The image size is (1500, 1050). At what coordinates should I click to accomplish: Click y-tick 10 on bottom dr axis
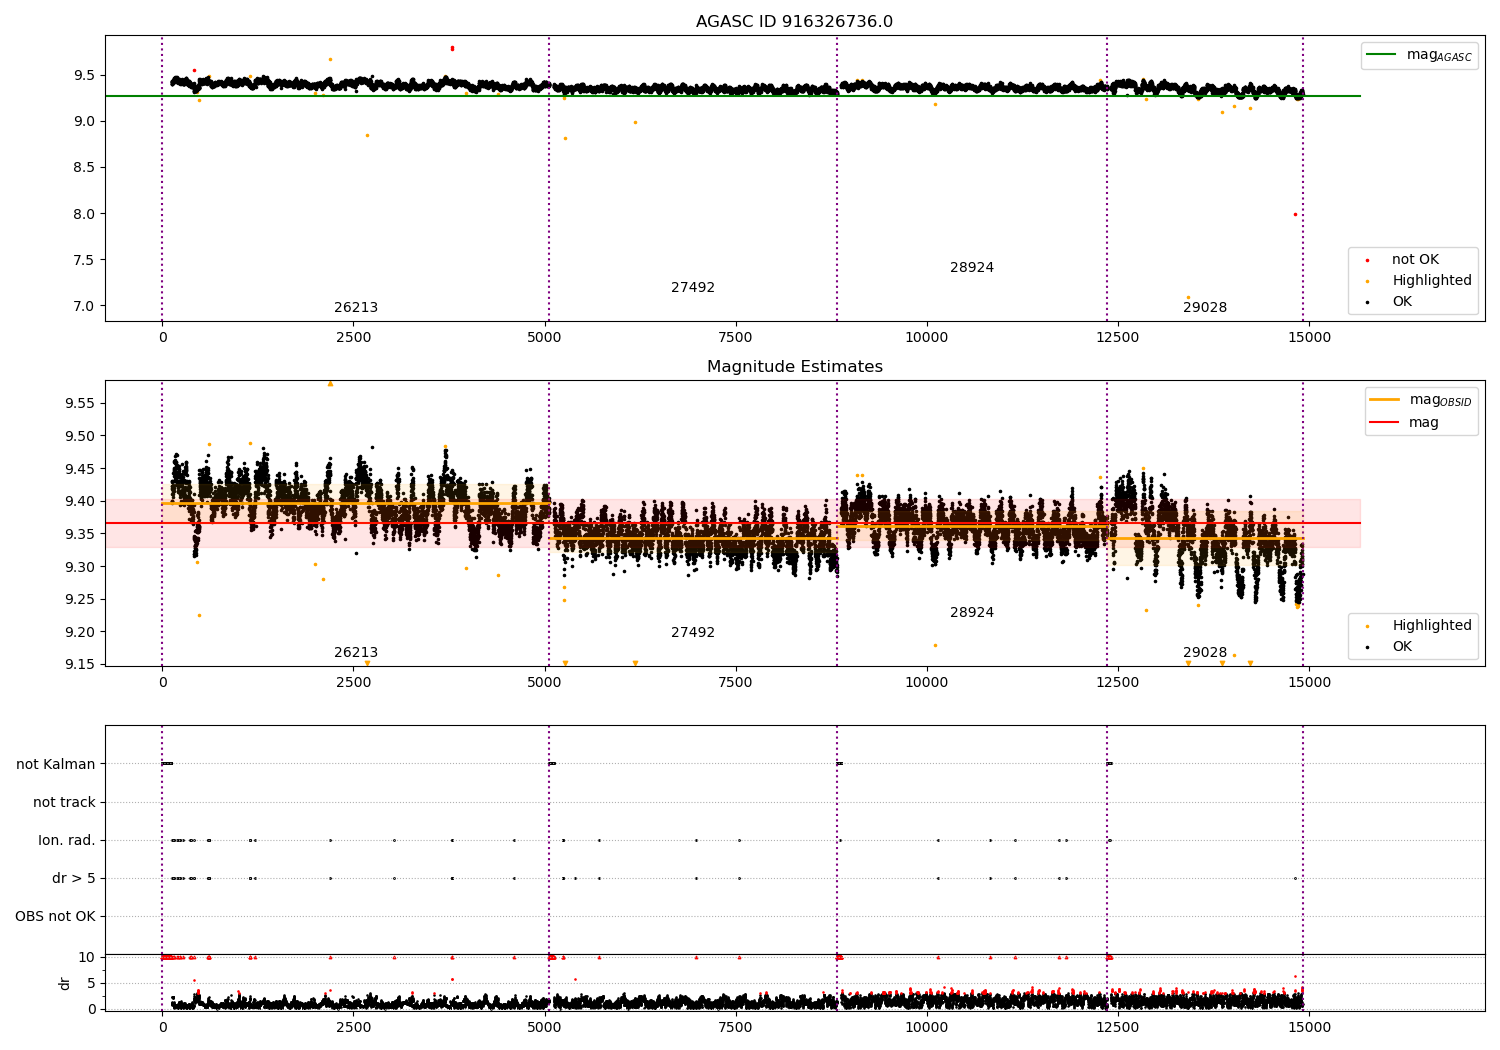(87, 957)
